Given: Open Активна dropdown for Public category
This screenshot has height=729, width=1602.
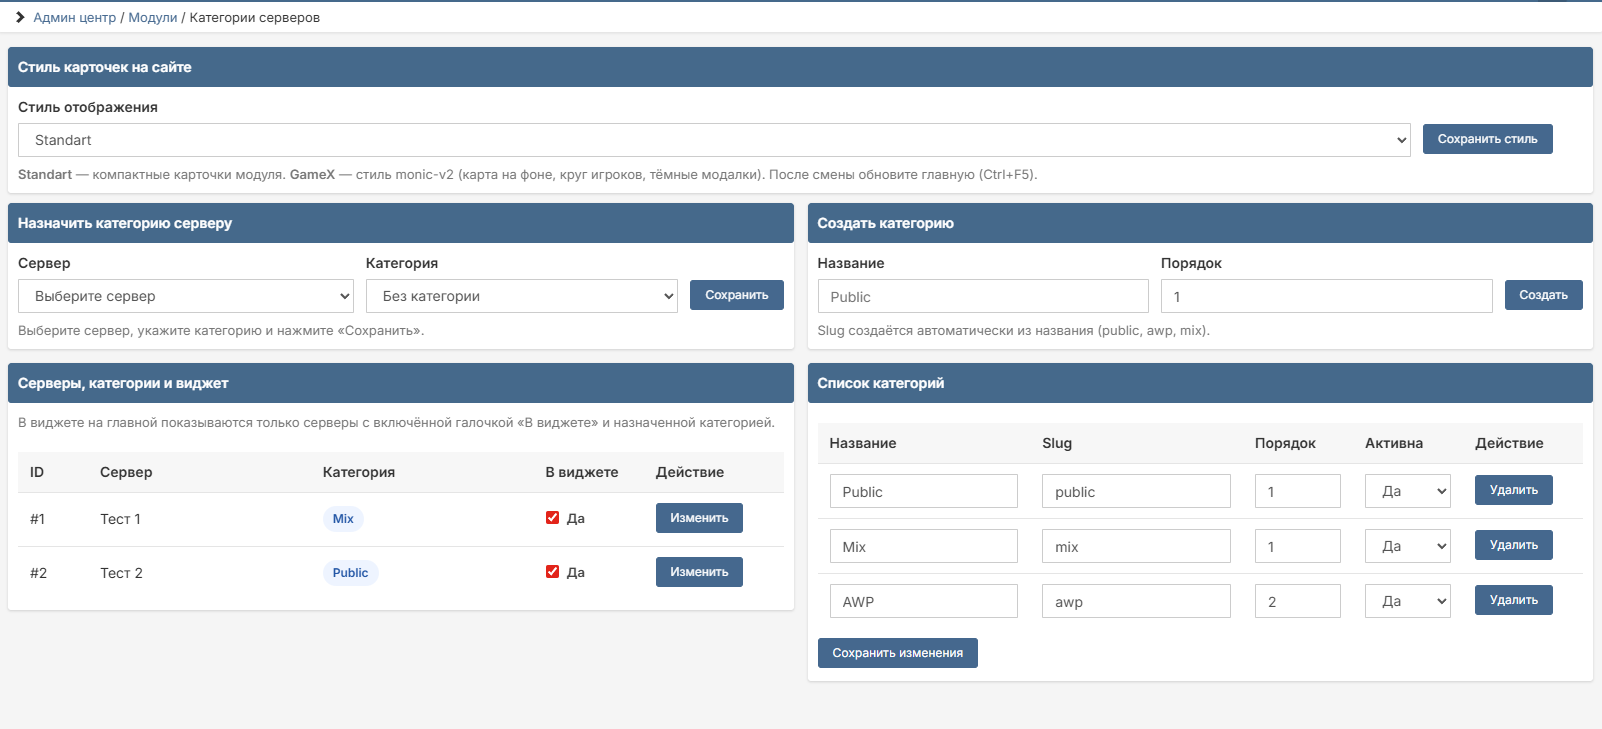Looking at the screenshot, I should [x=1408, y=491].
